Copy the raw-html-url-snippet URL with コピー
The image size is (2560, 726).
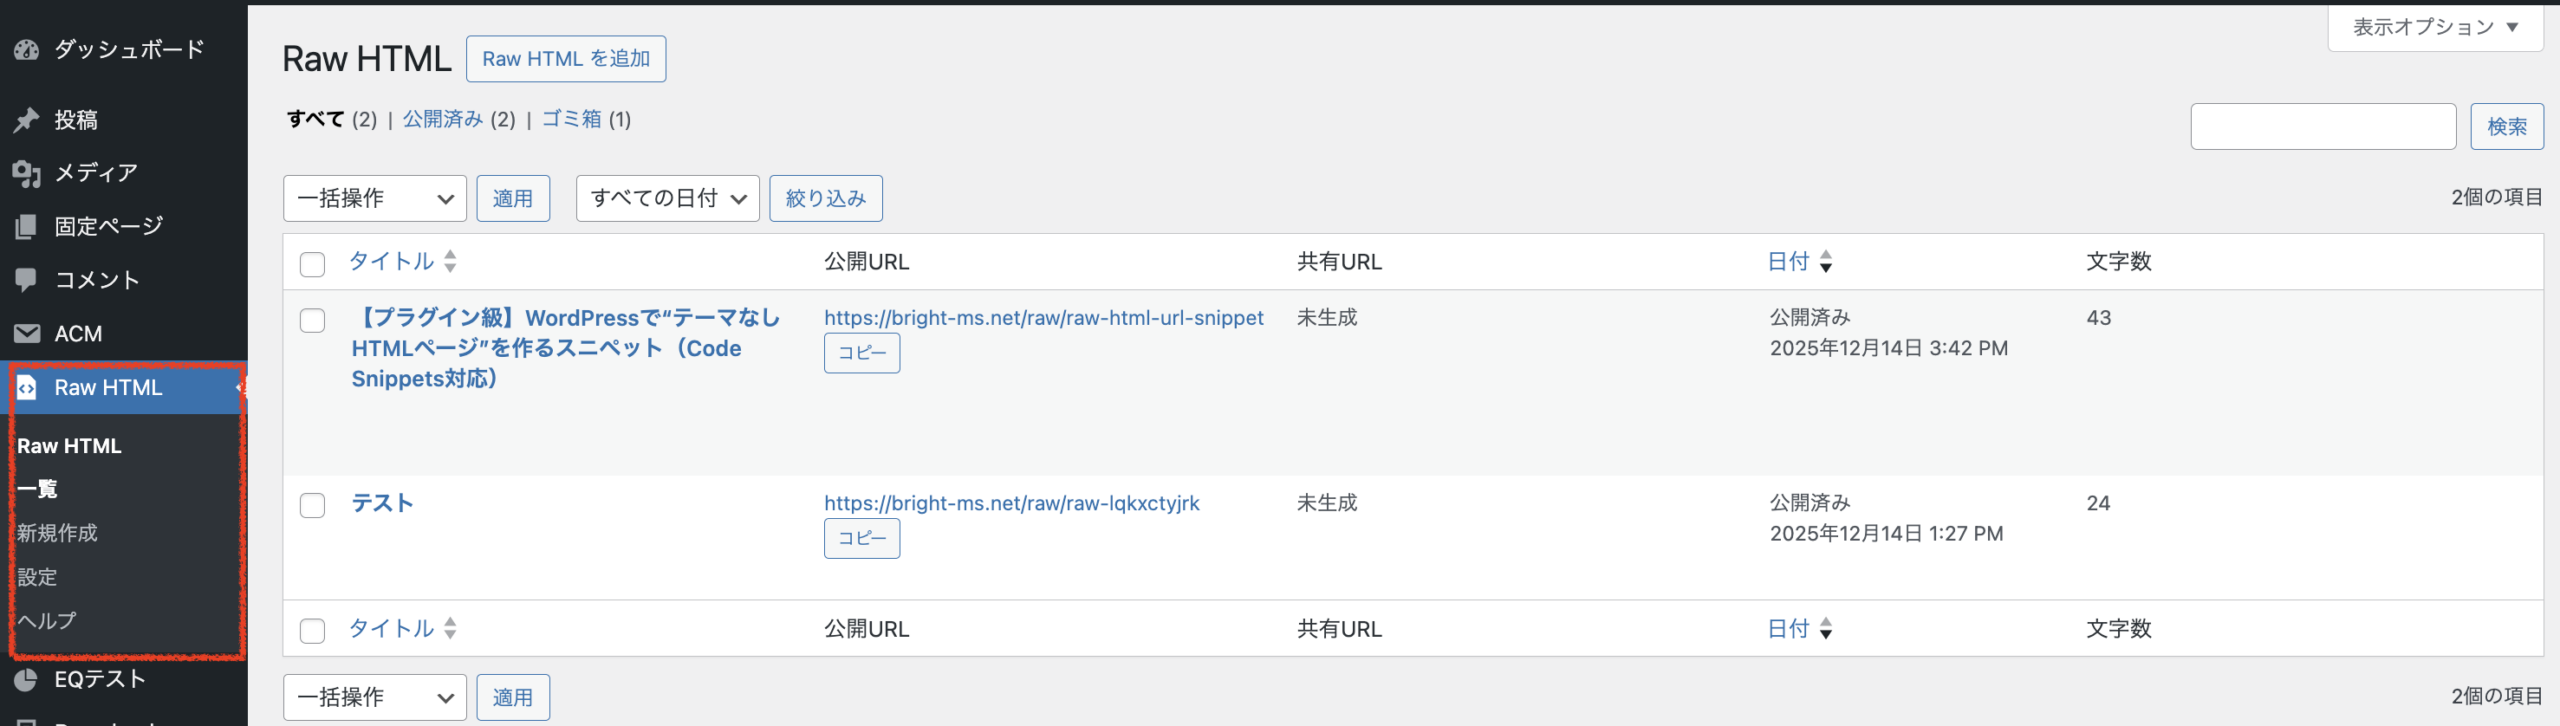[x=862, y=353]
